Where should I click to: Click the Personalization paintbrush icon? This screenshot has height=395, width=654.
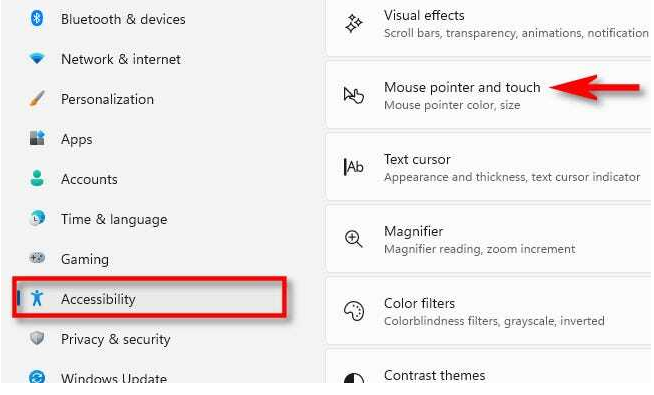pyautogui.click(x=37, y=99)
